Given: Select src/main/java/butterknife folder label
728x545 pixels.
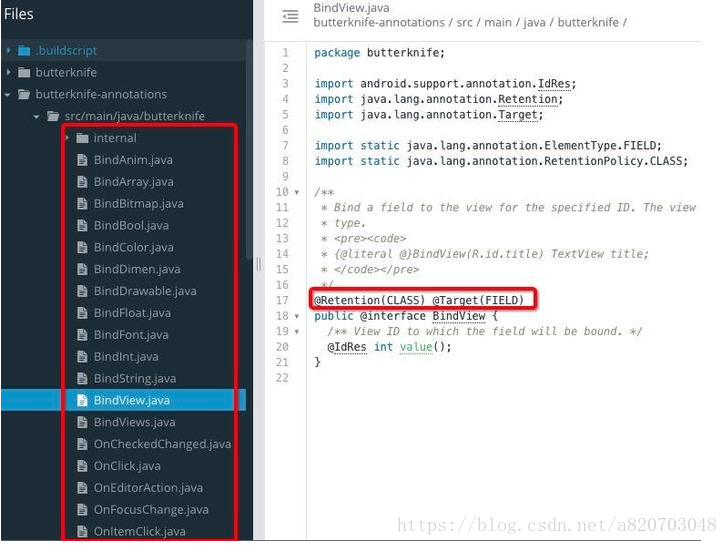Looking at the screenshot, I should (135, 116).
